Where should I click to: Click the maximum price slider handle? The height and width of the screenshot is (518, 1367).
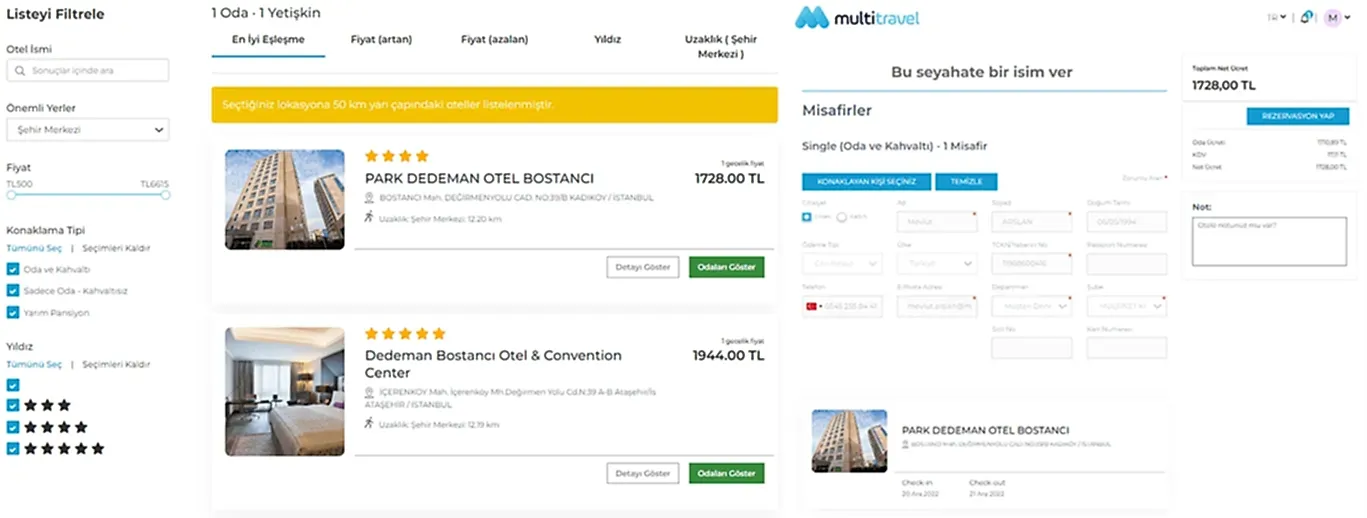tap(165, 195)
